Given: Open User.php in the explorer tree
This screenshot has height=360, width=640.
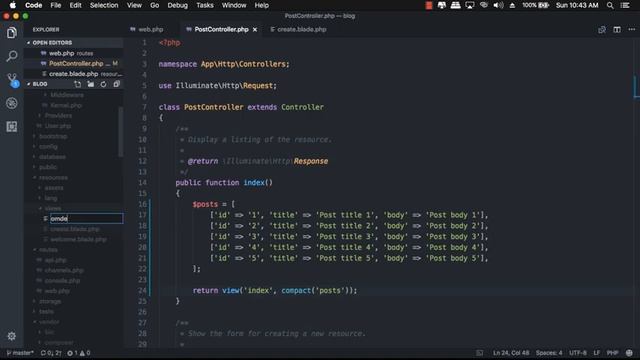Looking at the screenshot, I should (x=58, y=126).
